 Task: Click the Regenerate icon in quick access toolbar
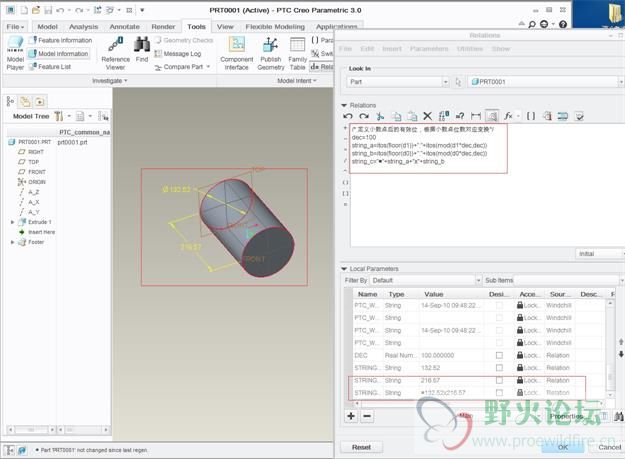[97, 10]
